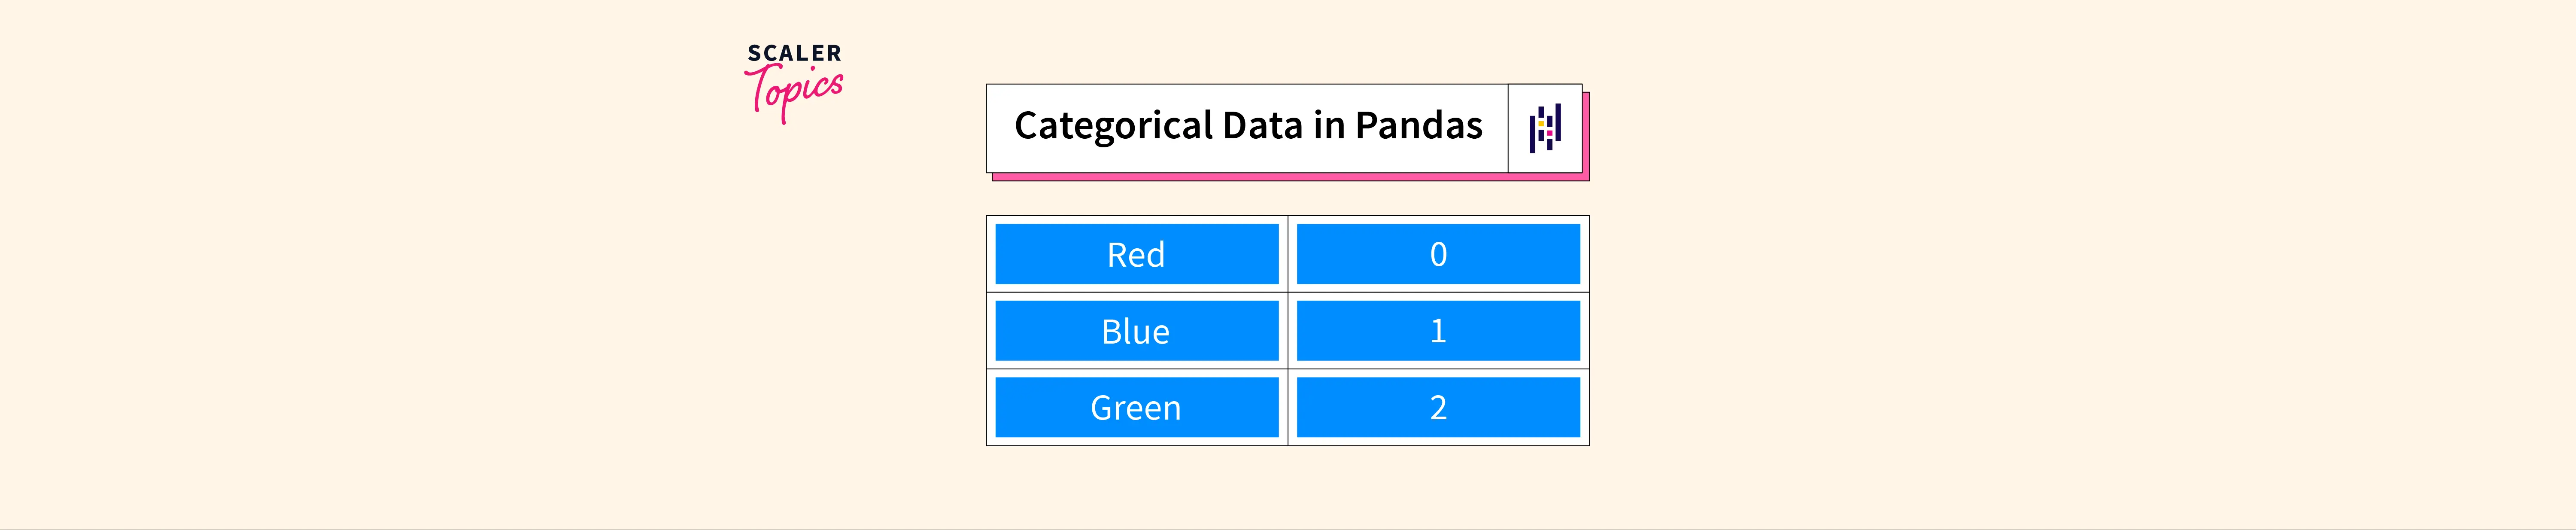The width and height of the screenshot is (2576, 530).
Task: Click the line between Red and Blue rows
Action: 1288,292
